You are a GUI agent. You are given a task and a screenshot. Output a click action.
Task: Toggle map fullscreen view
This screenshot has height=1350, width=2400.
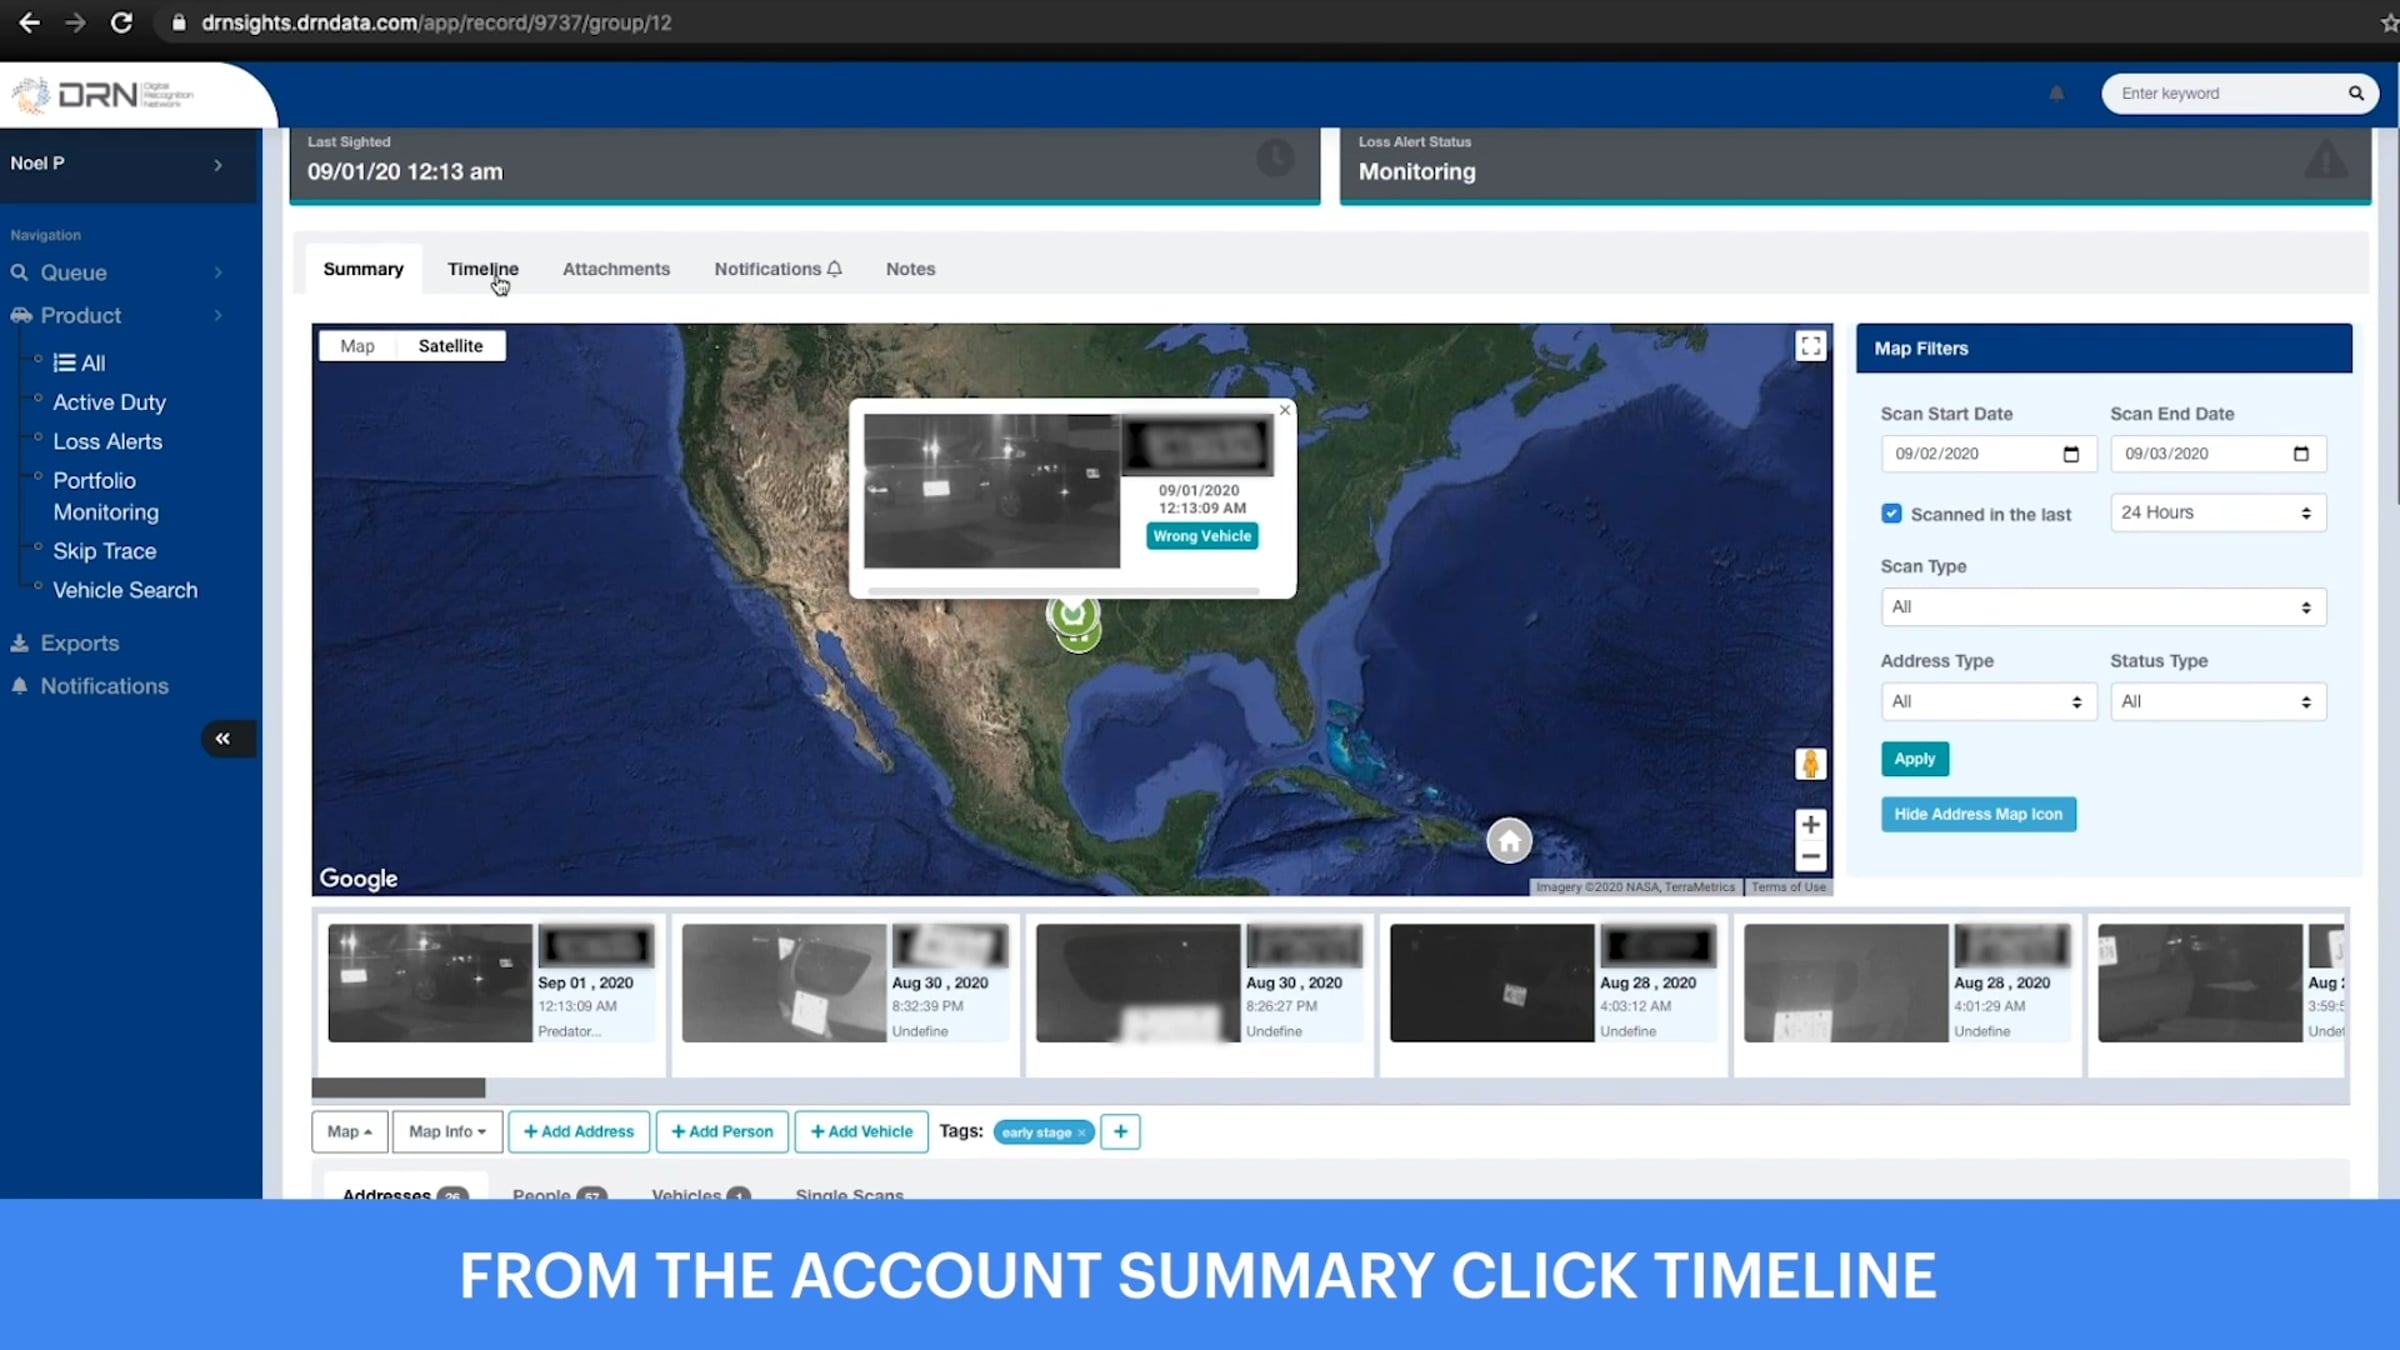1810,346
